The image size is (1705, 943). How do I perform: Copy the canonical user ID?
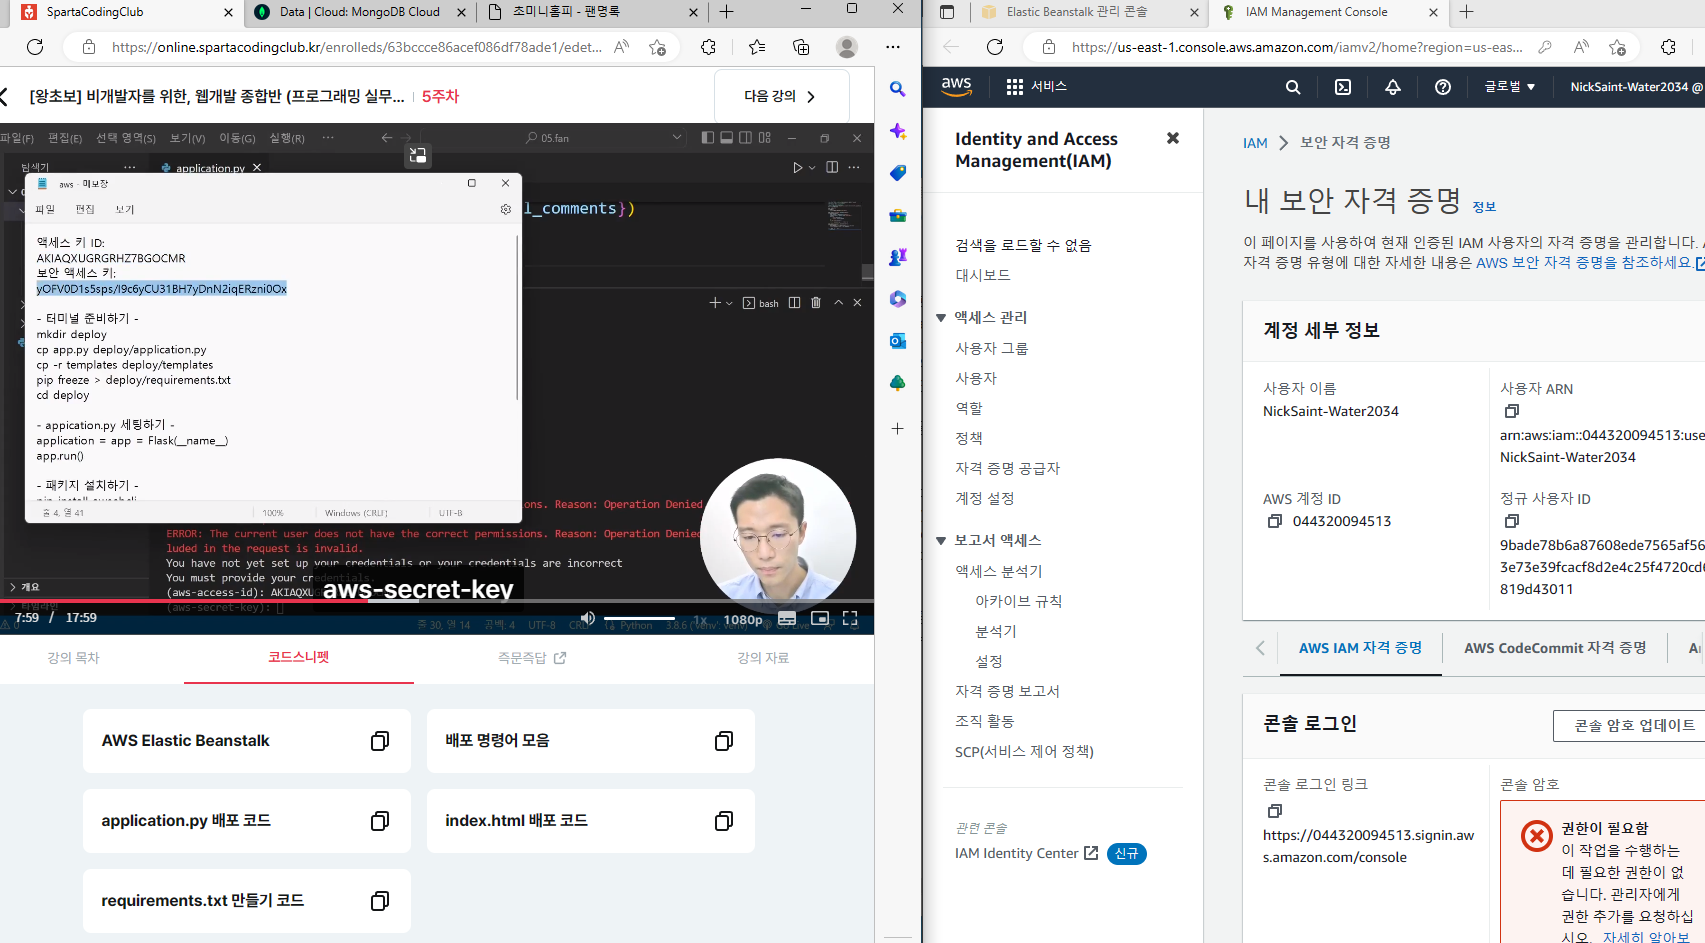1512,521
